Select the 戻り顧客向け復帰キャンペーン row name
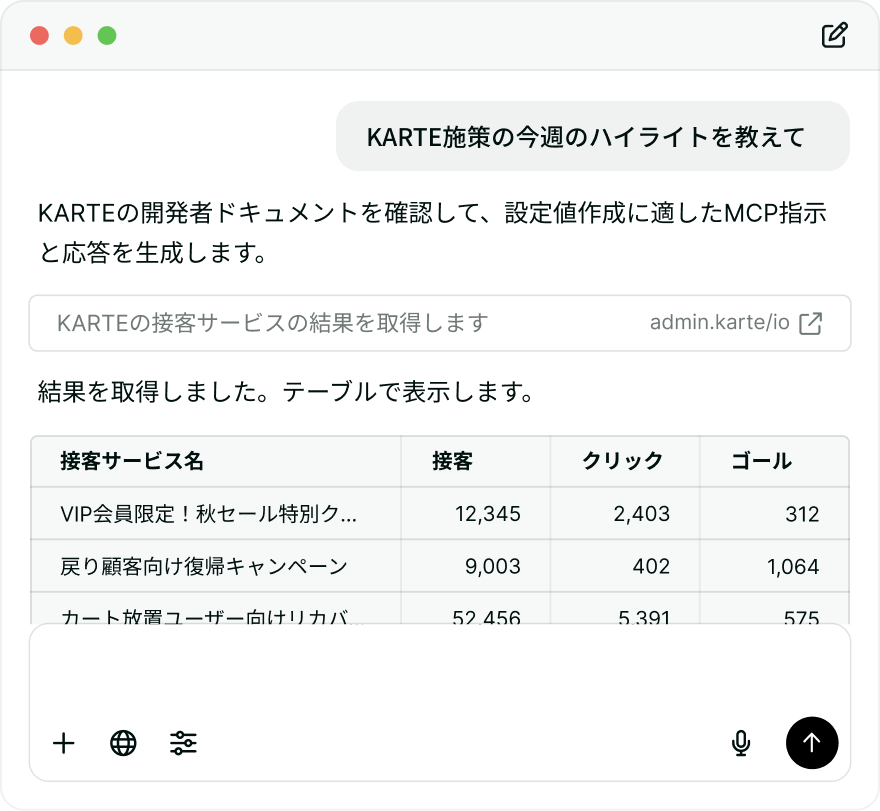The image size is (880, 811). pyautogui.click(x=204, y=566)
